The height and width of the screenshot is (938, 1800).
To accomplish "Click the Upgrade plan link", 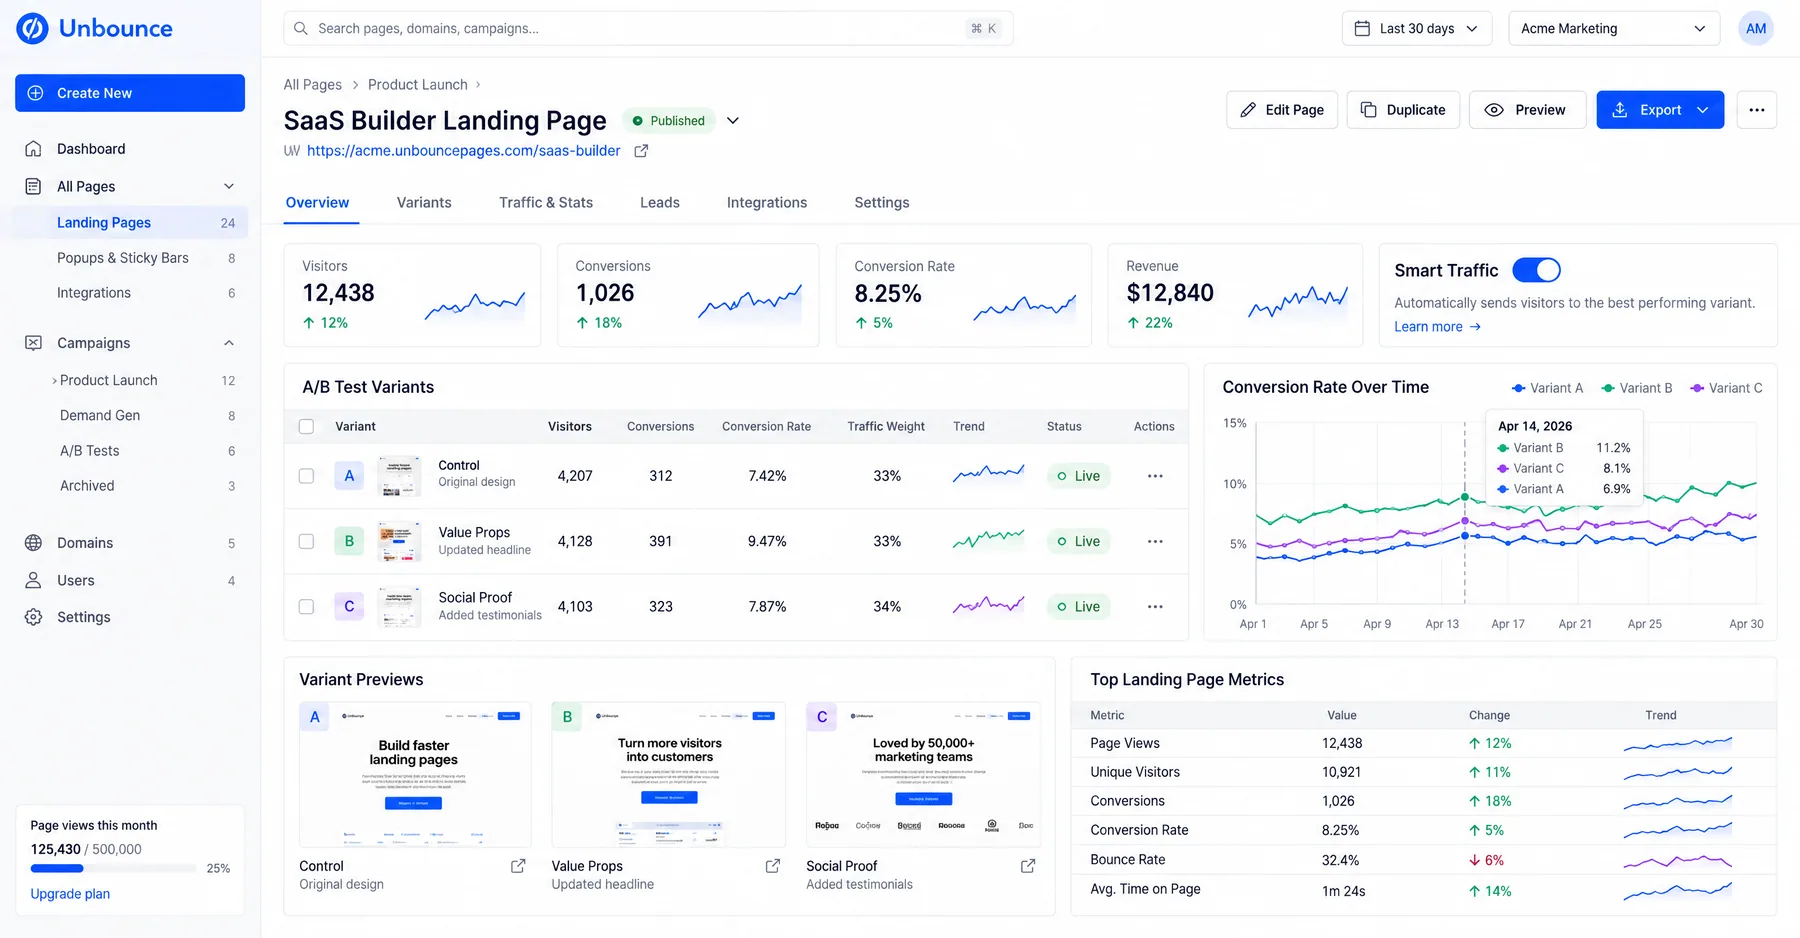I will 70,894.
